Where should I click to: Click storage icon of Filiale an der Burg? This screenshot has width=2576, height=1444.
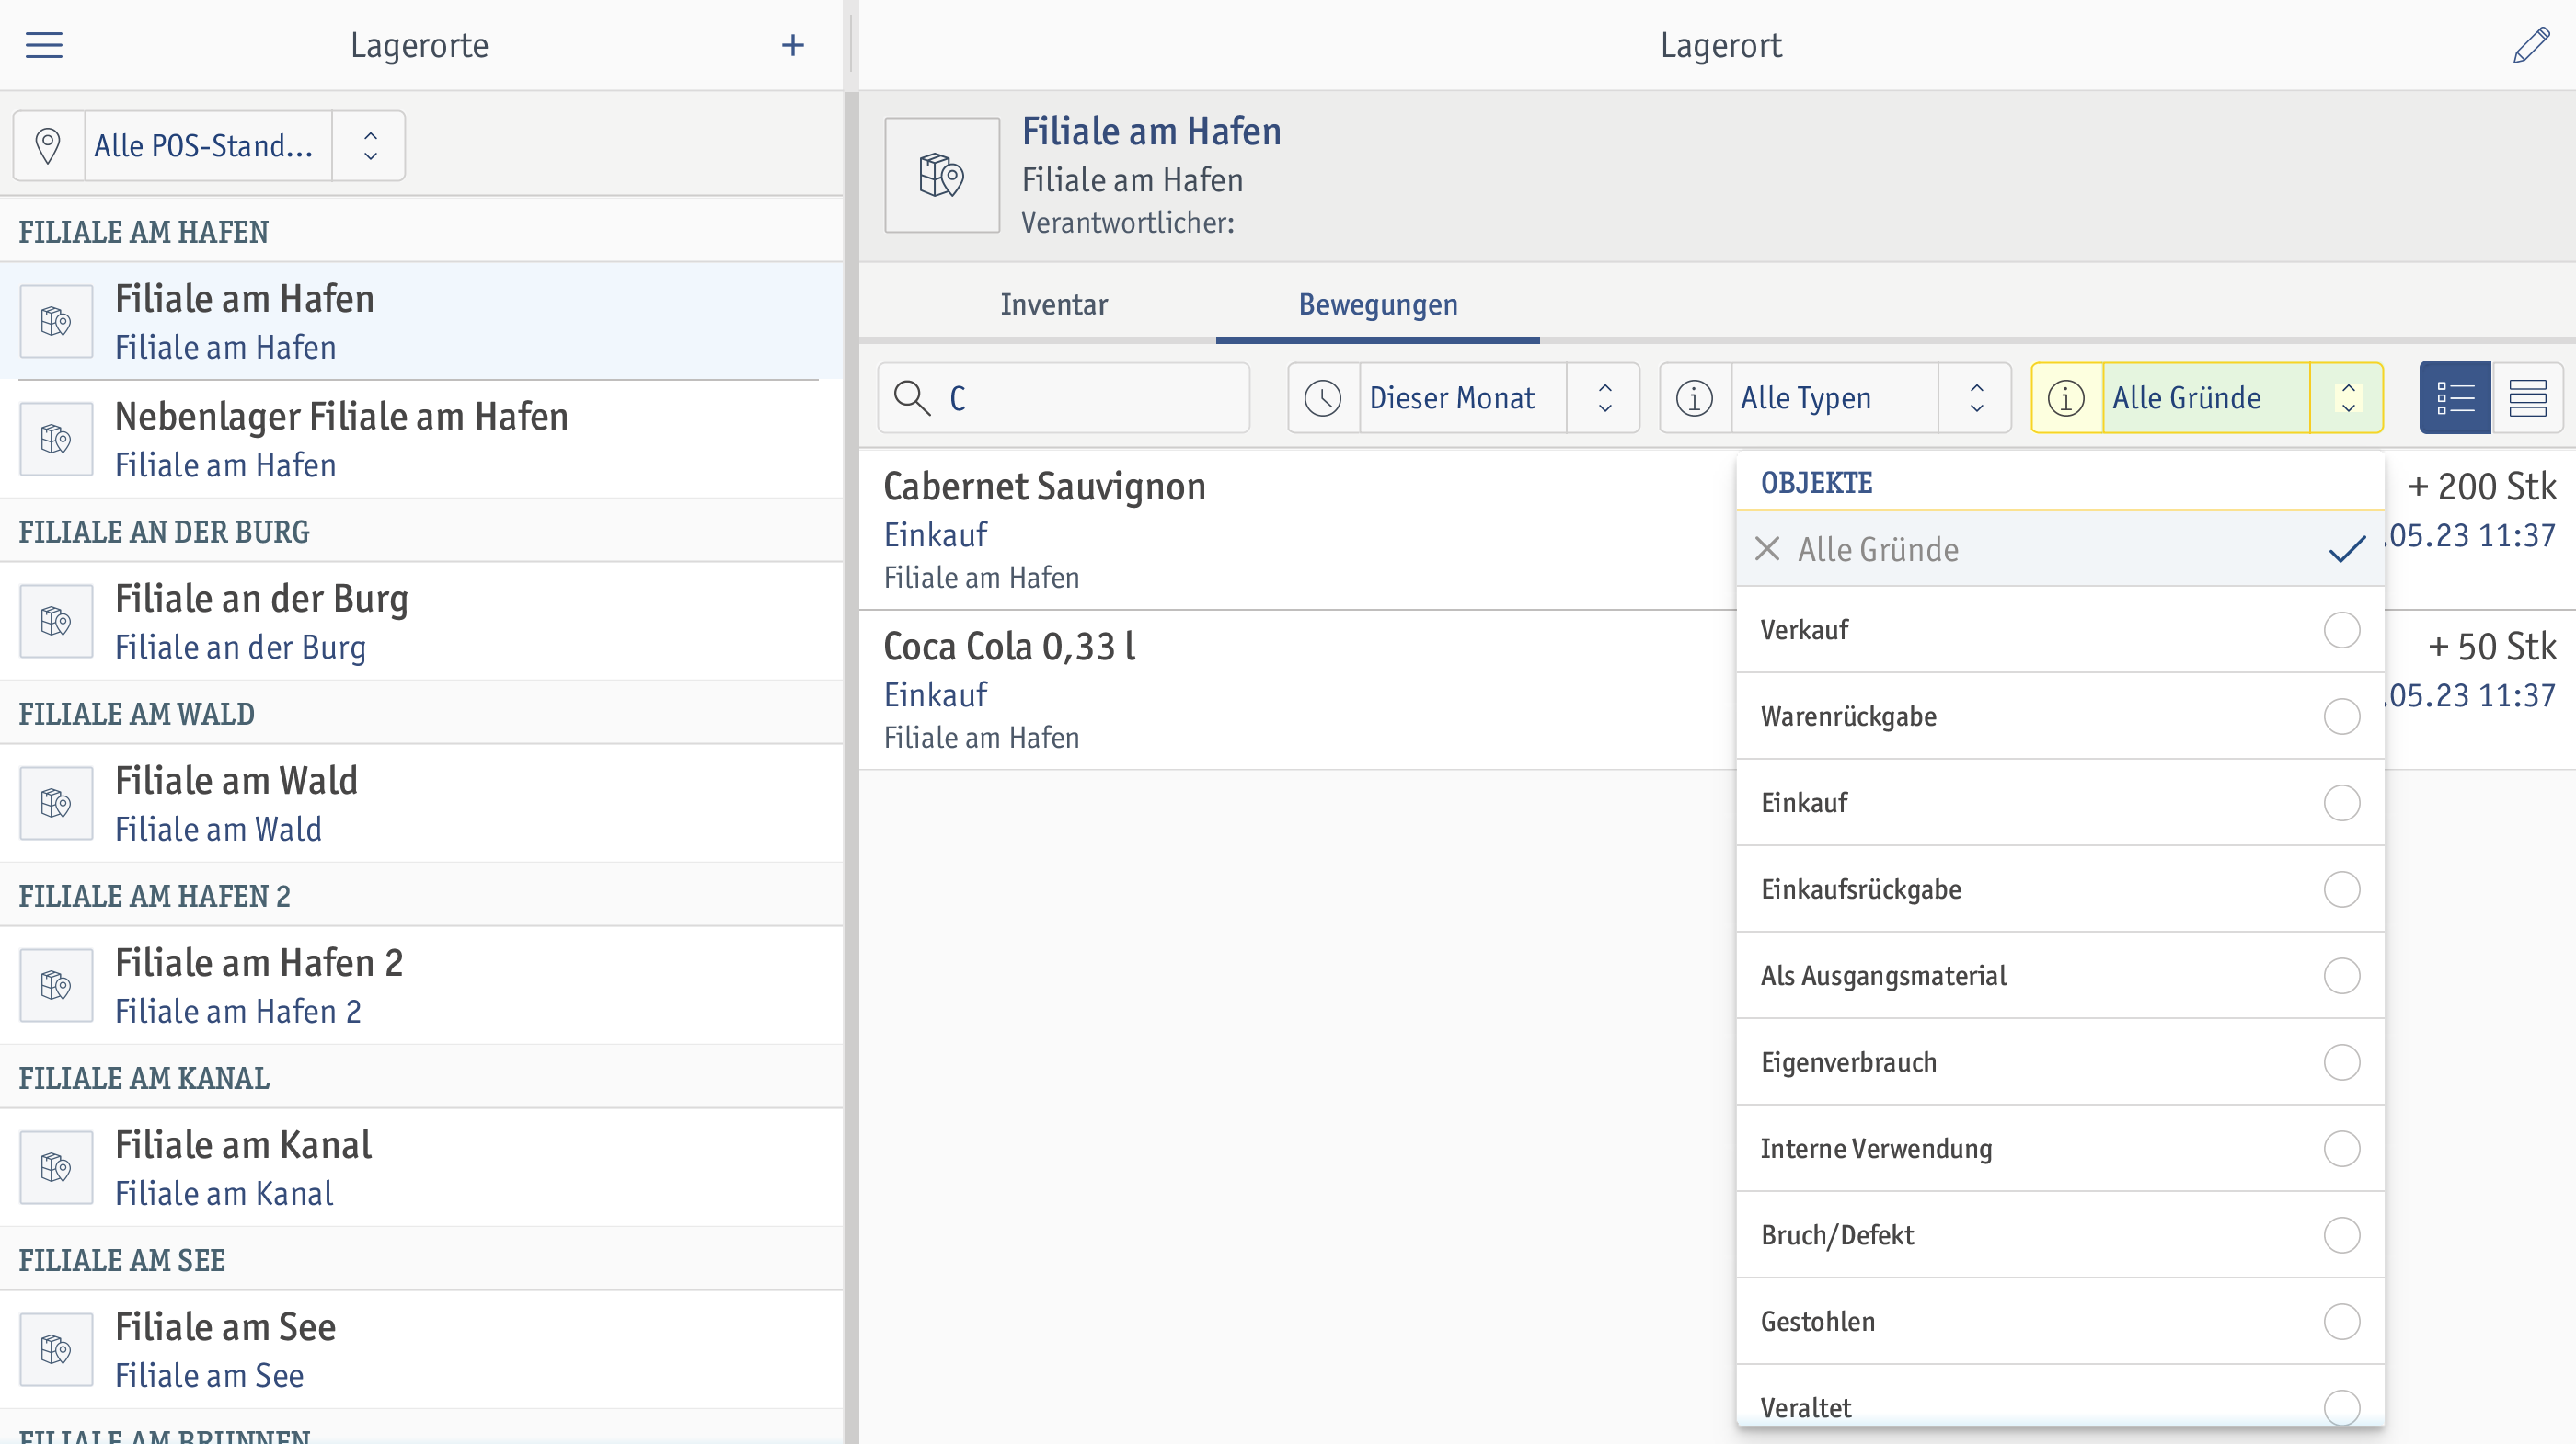(x=57, y=621)
